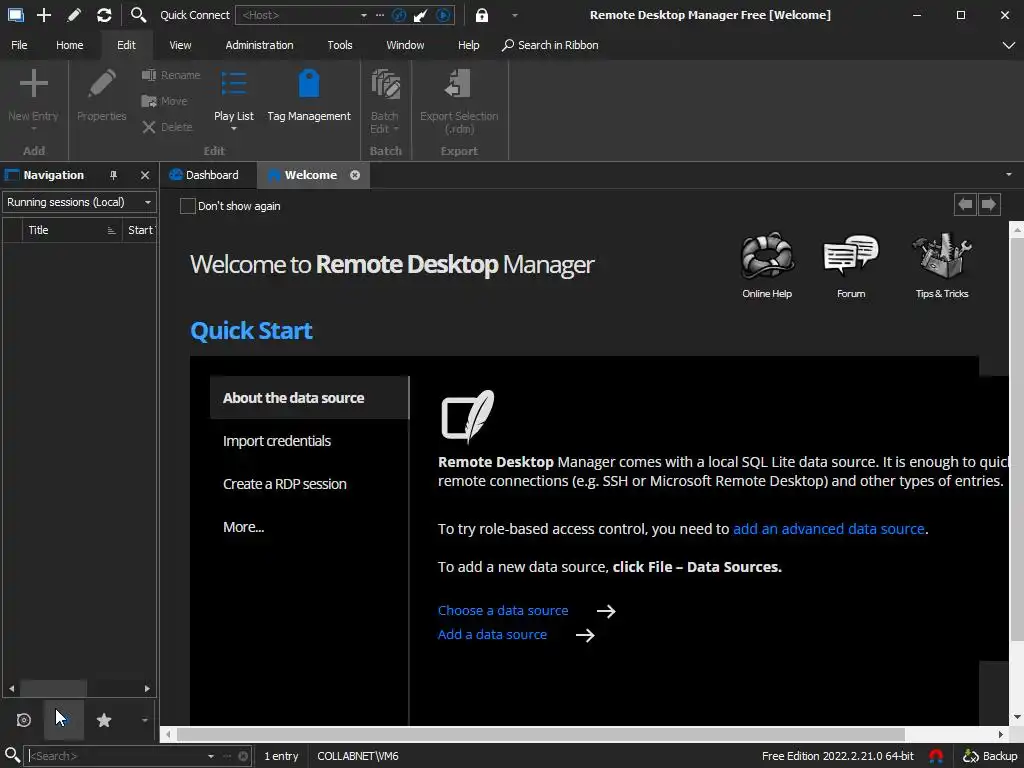Screen dimensions: 1024x768
Task: Open the Play List ribbon button
Action: click(x=234, y=99)
